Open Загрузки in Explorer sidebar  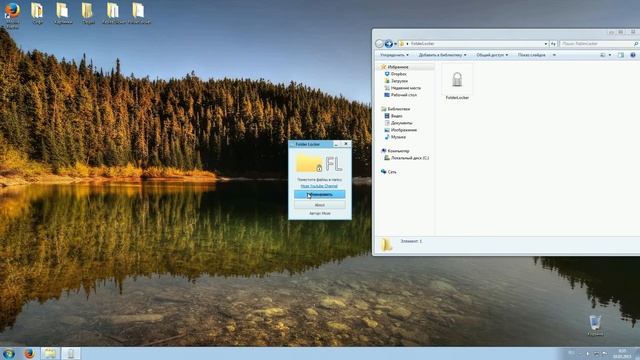tap(399, 81)
